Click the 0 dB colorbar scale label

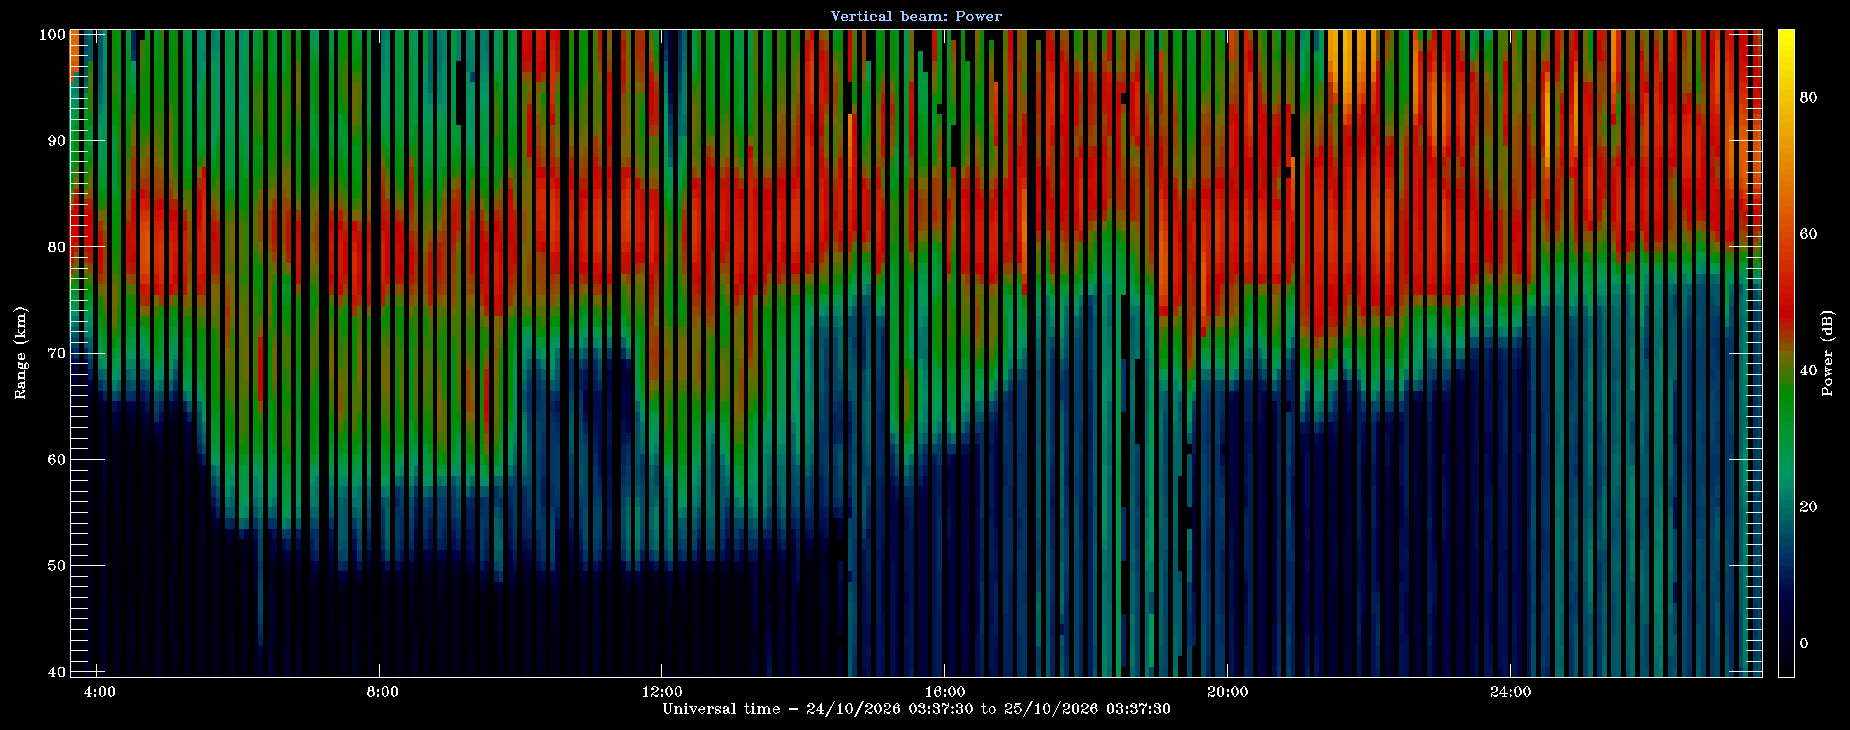coord(1804,643)
